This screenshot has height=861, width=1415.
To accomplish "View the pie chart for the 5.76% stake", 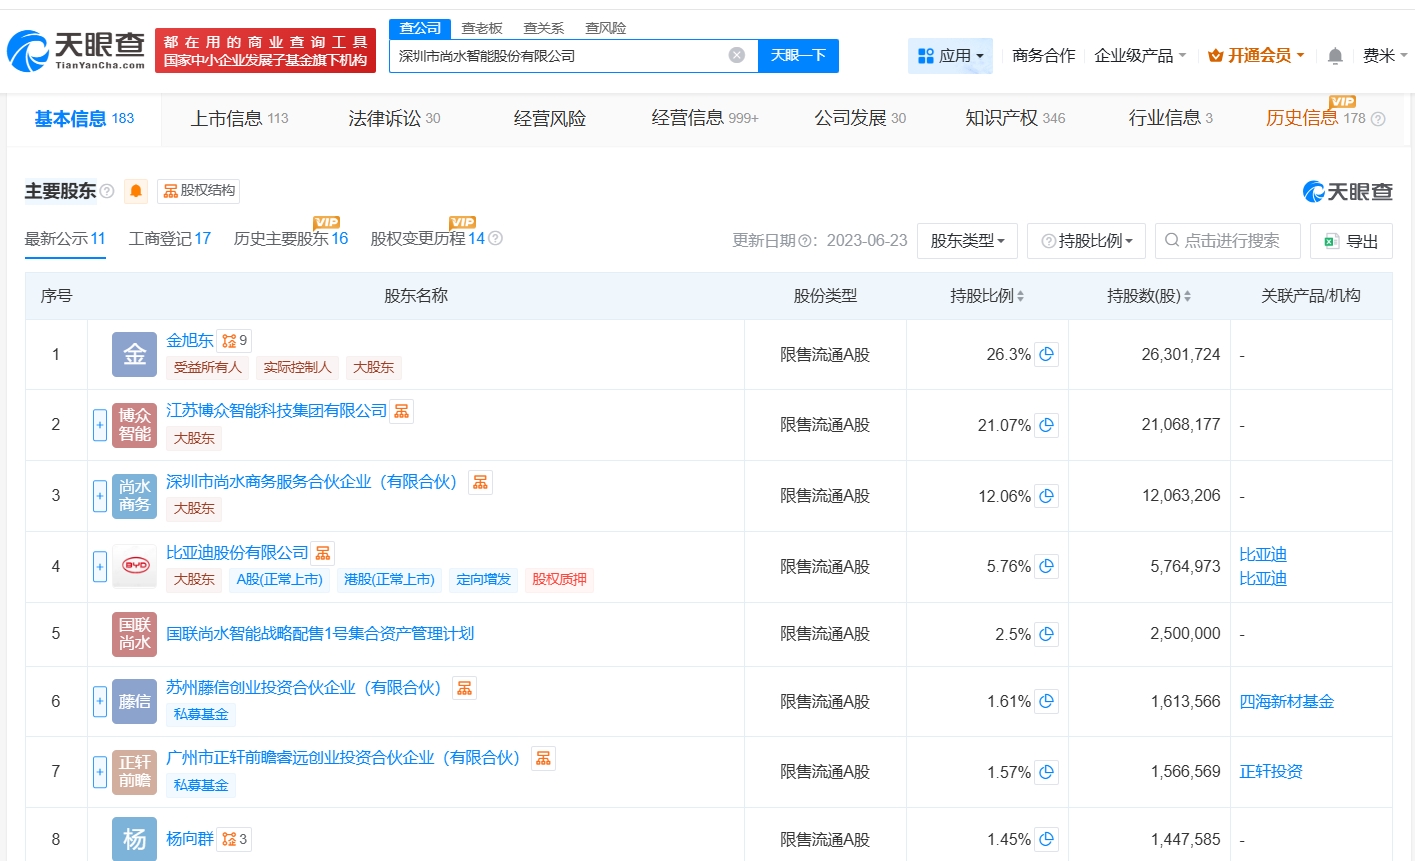I will [1046, 566].
